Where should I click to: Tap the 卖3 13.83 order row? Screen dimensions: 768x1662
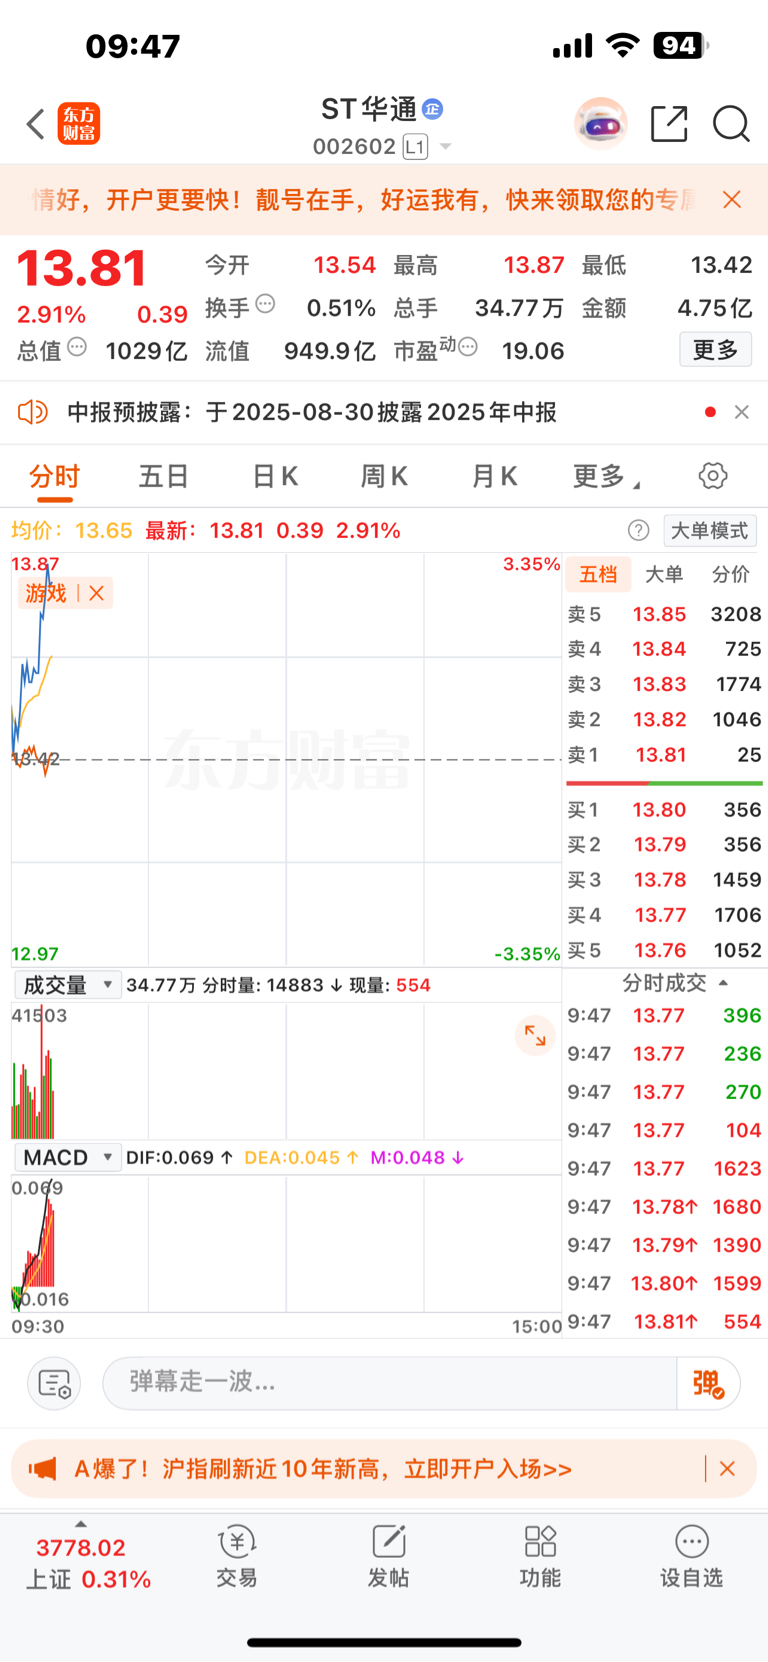click(665, 684)
